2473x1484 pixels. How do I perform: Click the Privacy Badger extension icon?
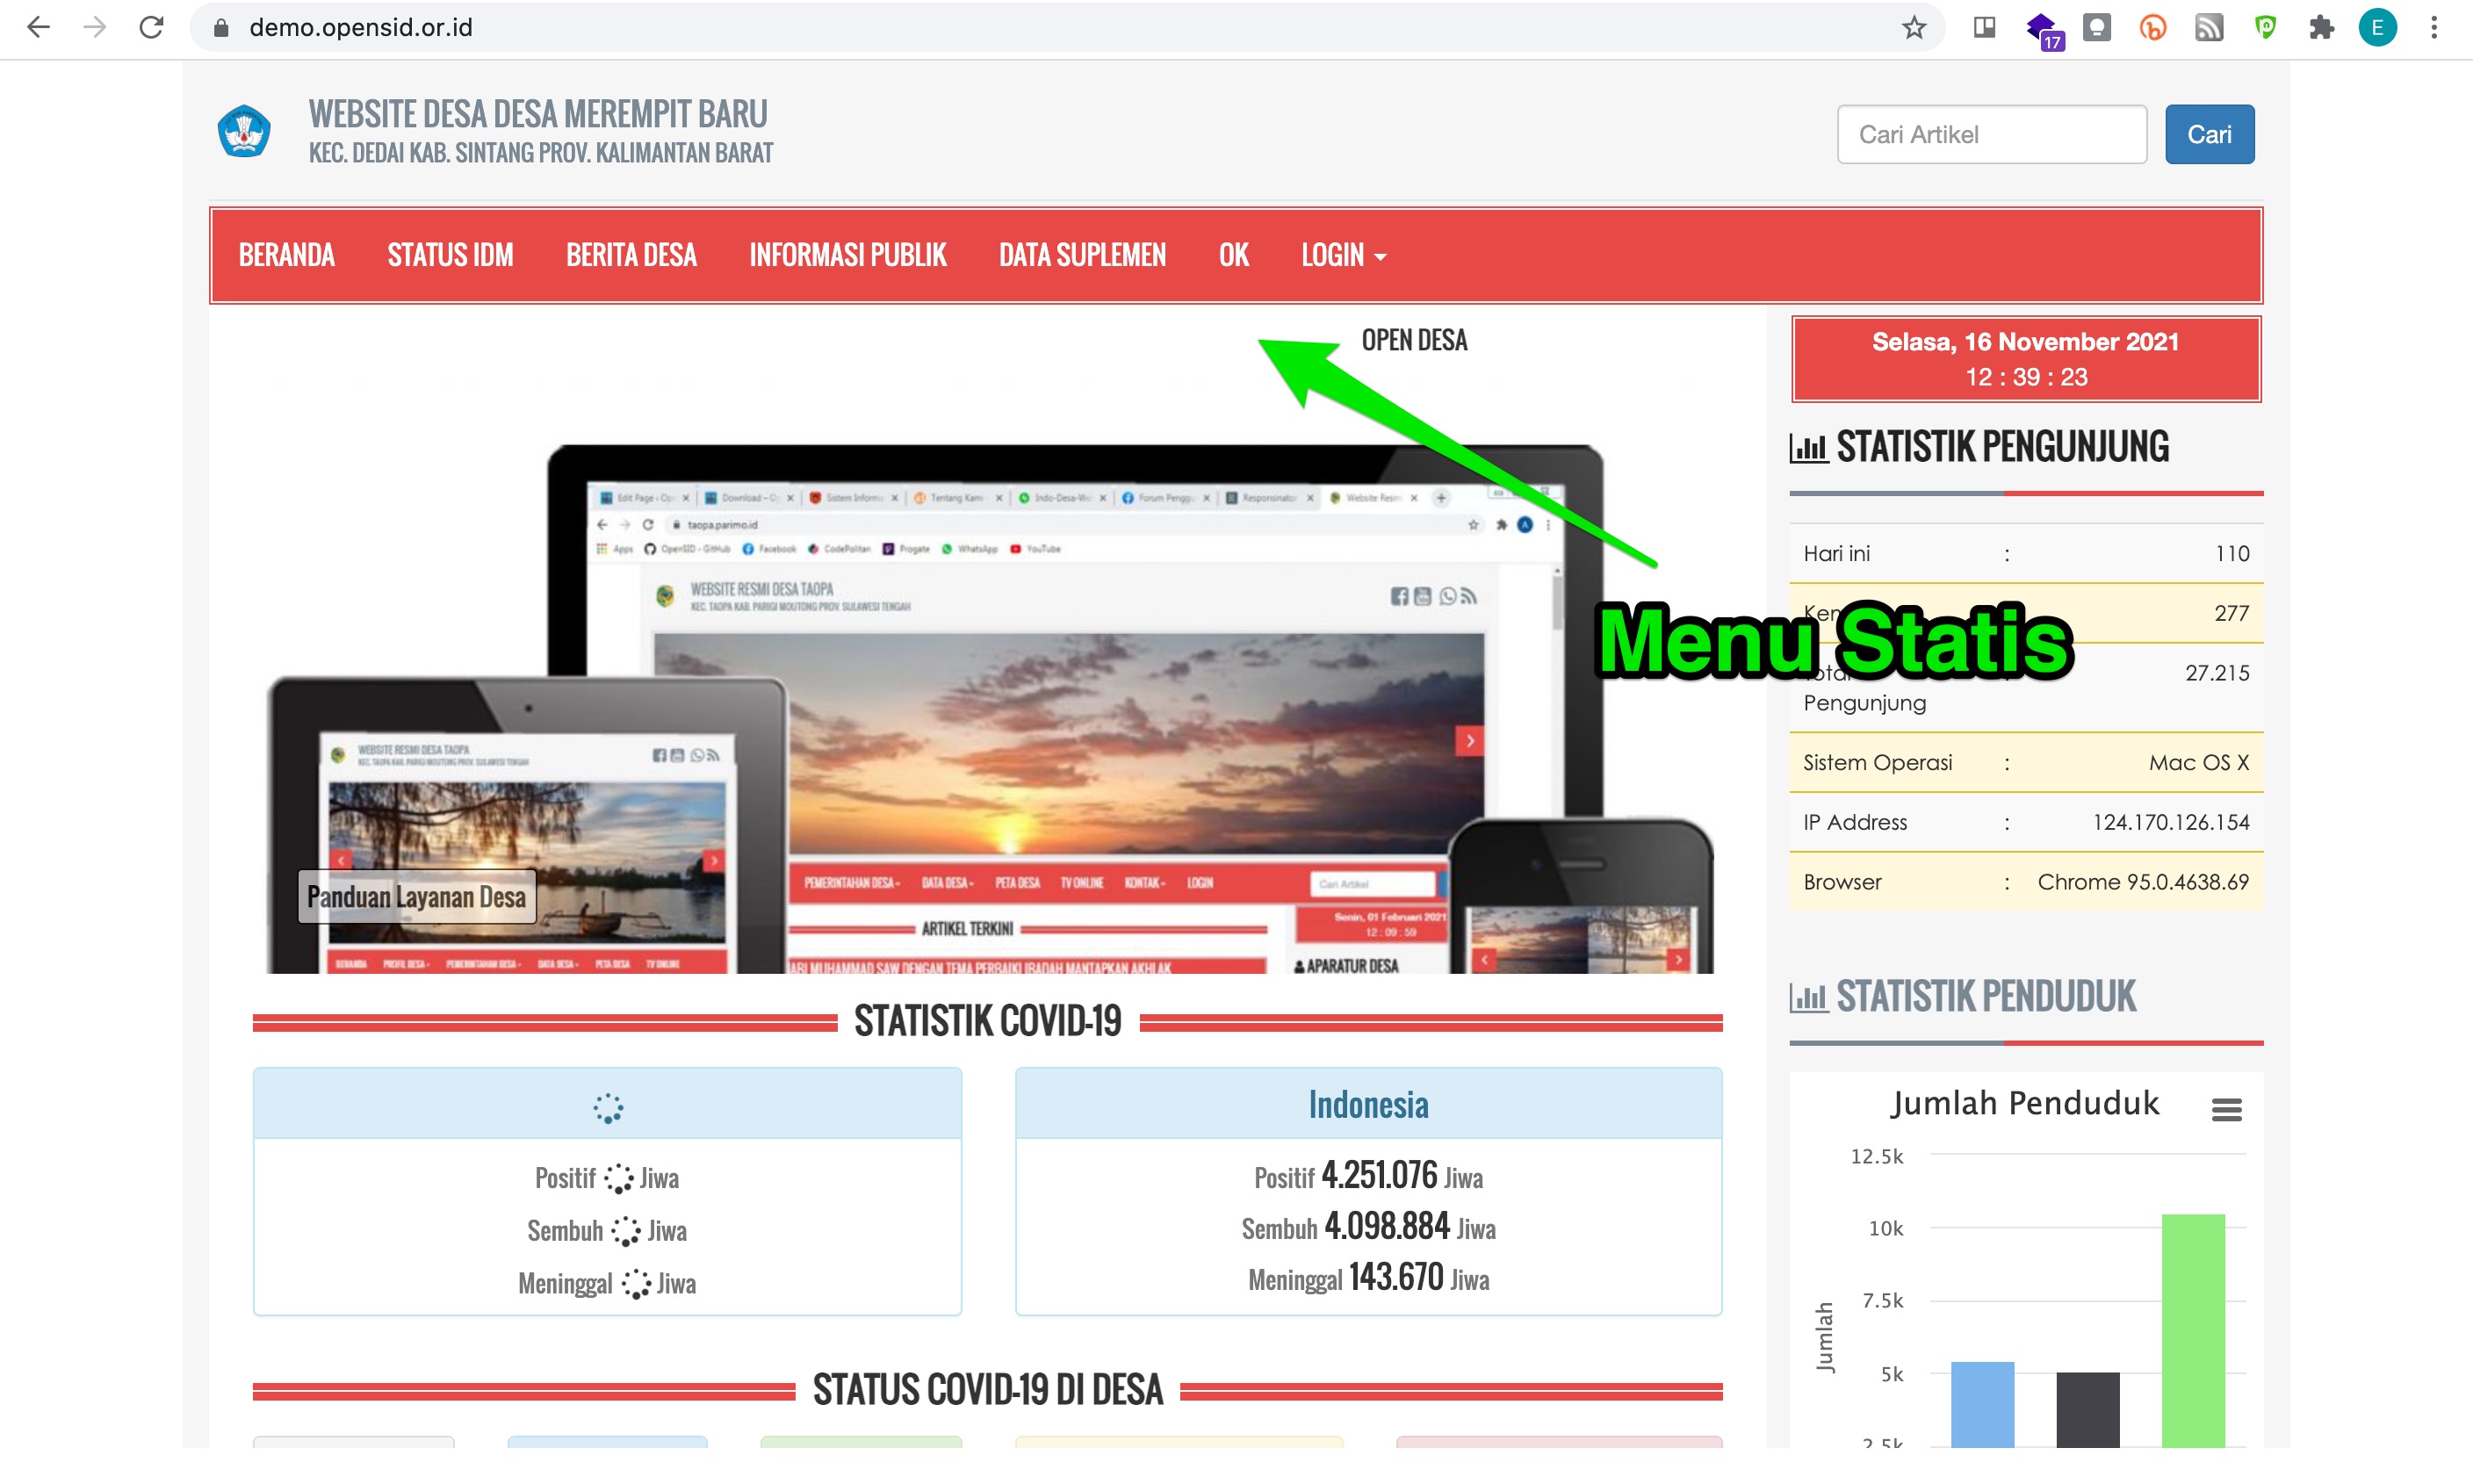2266,27
